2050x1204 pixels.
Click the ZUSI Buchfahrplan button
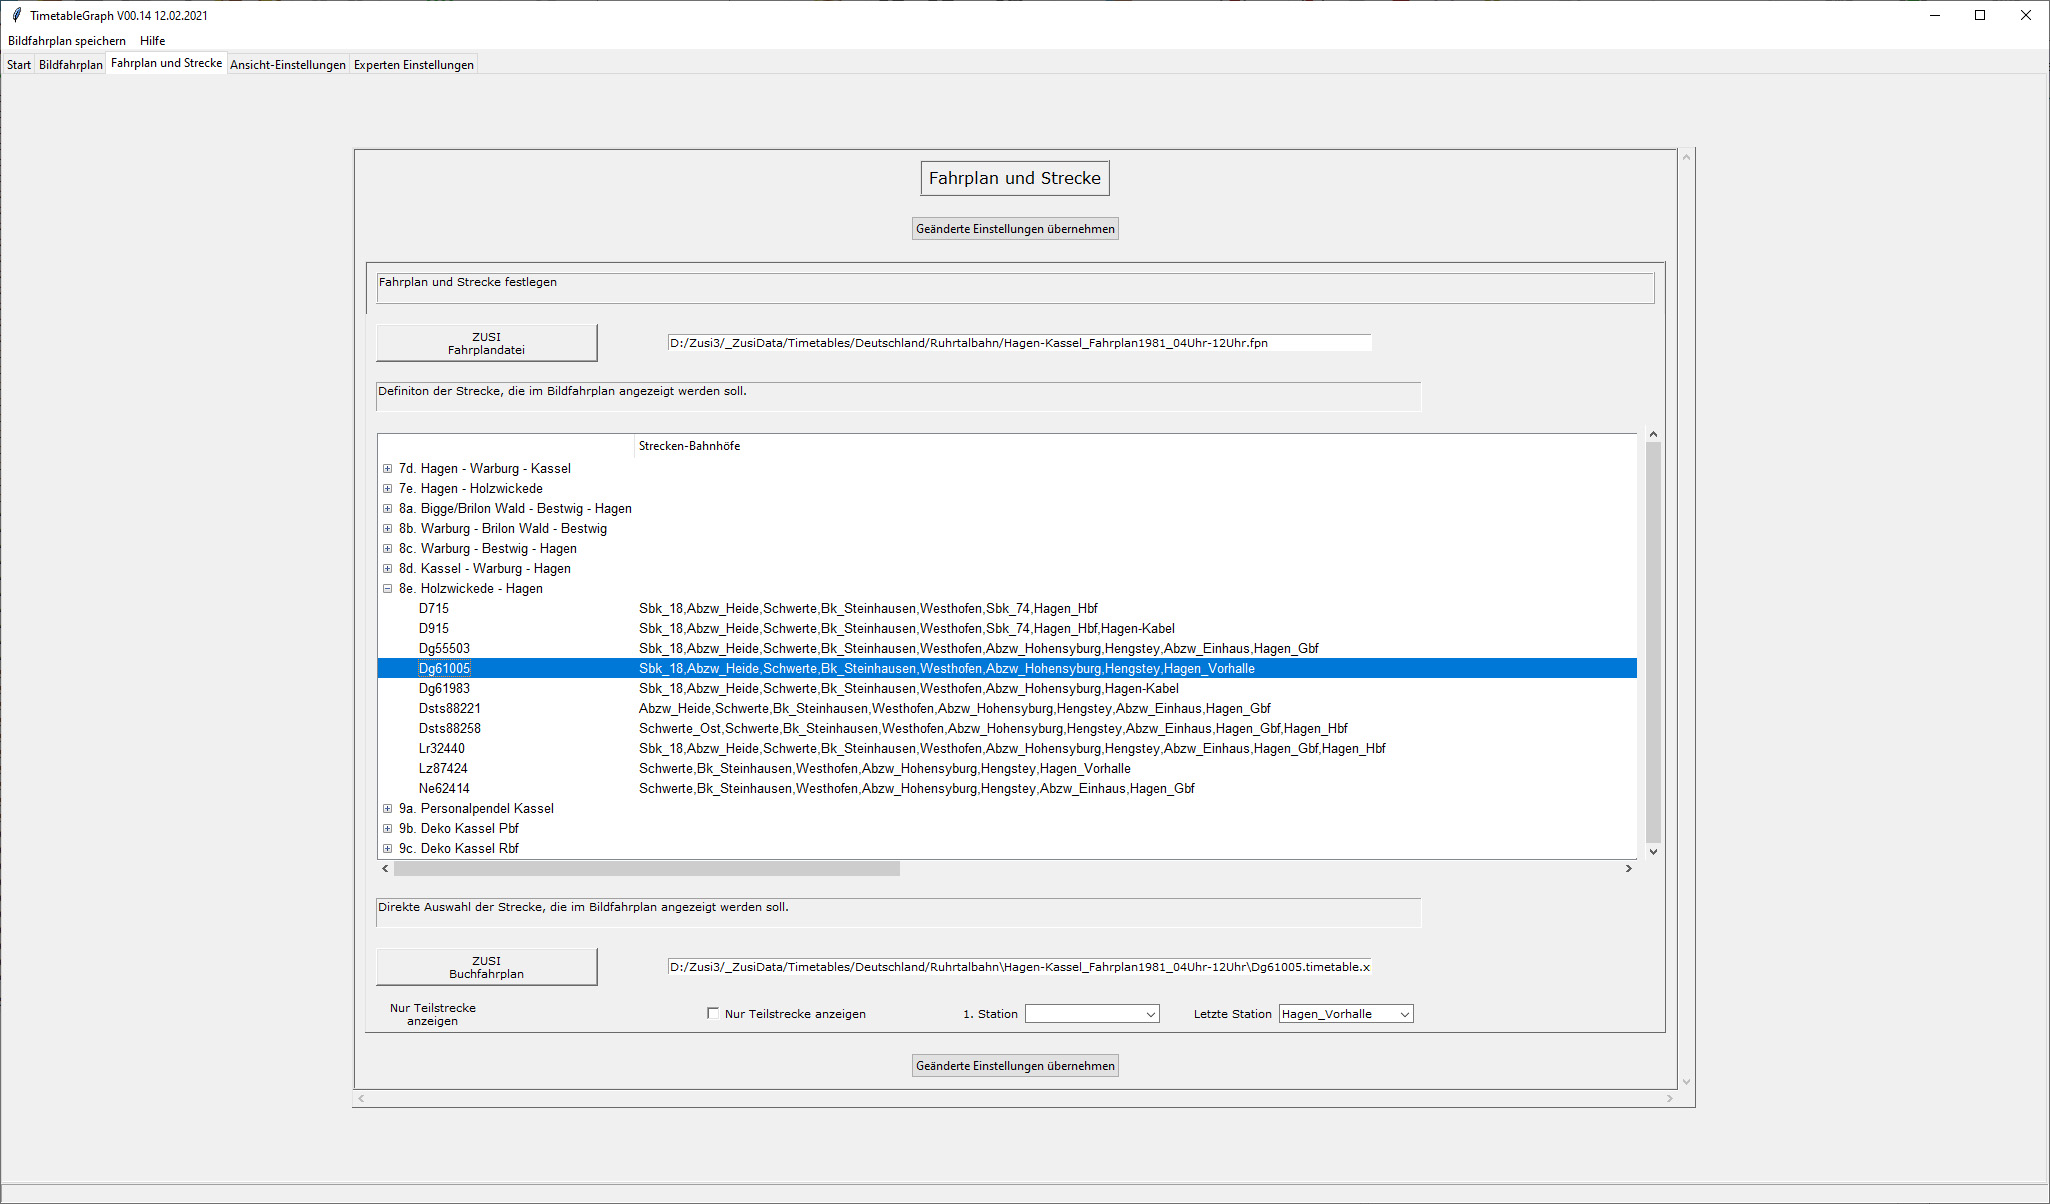pyautogui.click(x=486, y=967)
